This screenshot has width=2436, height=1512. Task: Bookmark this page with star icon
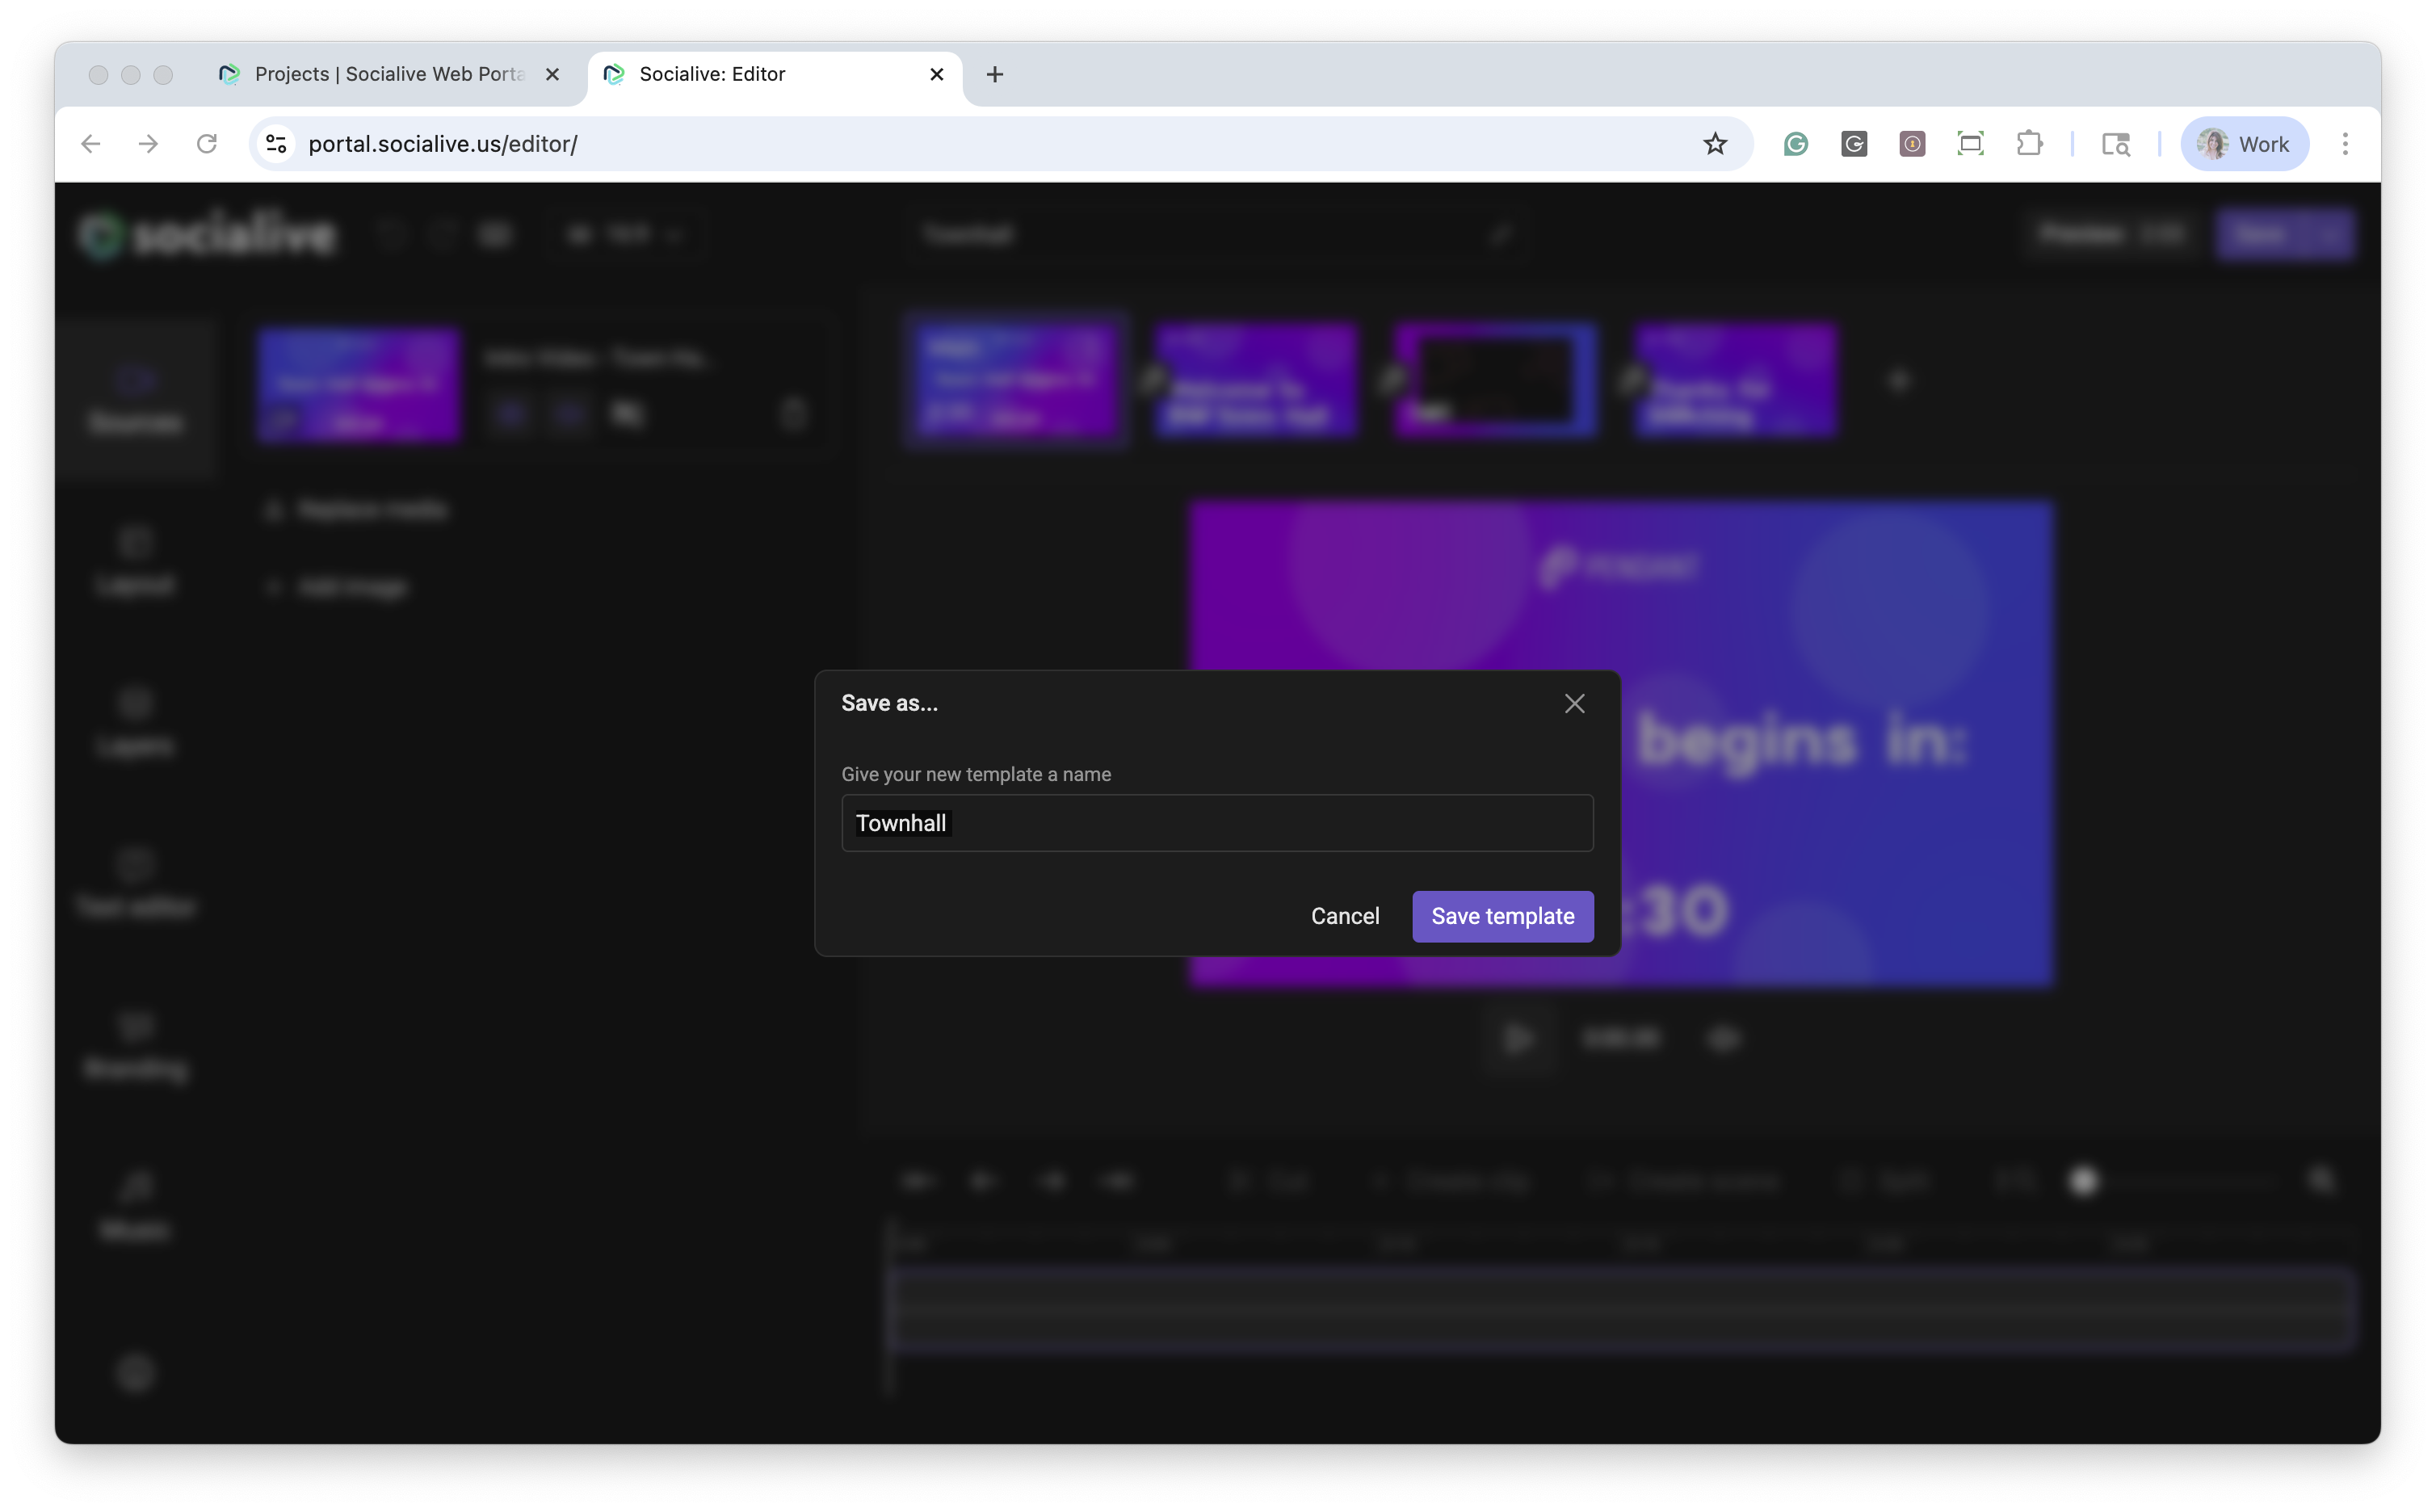click(1715, 144)
